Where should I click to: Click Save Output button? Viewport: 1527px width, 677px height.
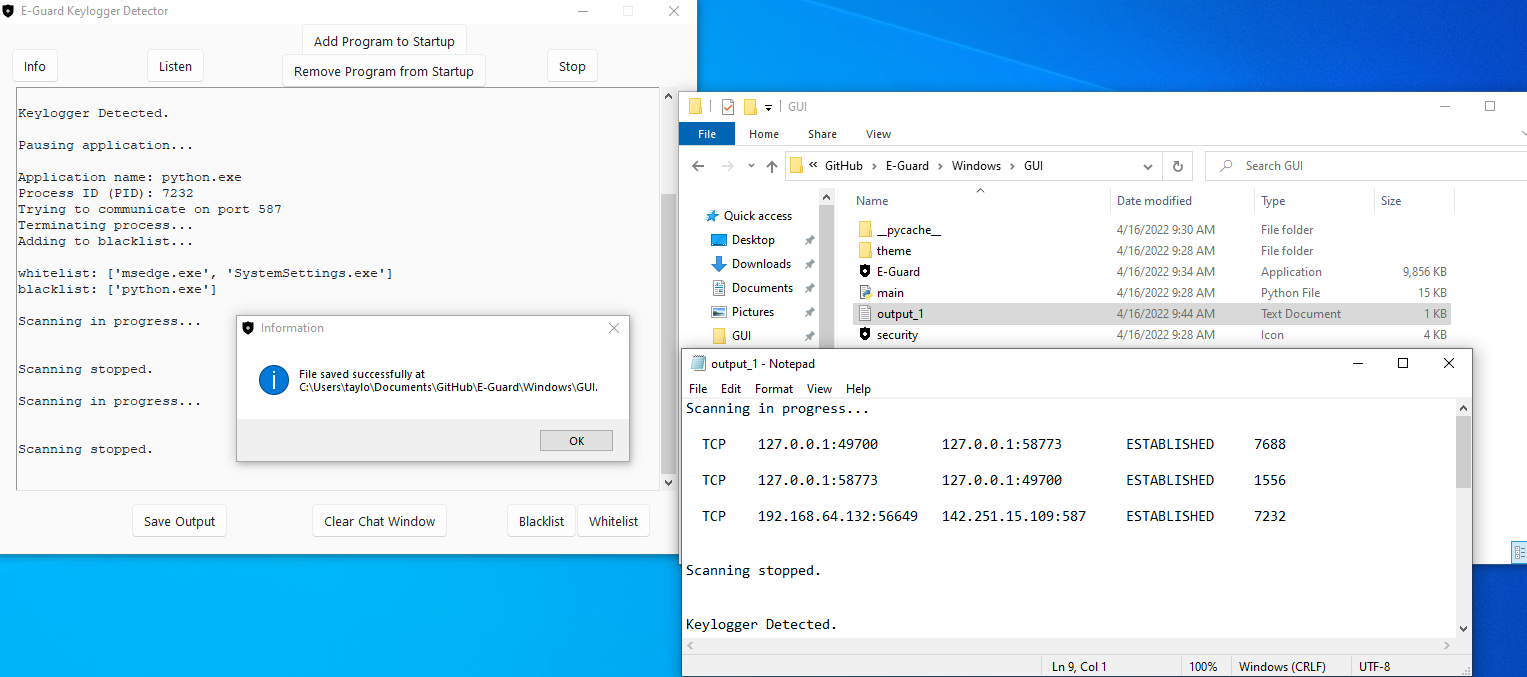(x=180, y=521)
